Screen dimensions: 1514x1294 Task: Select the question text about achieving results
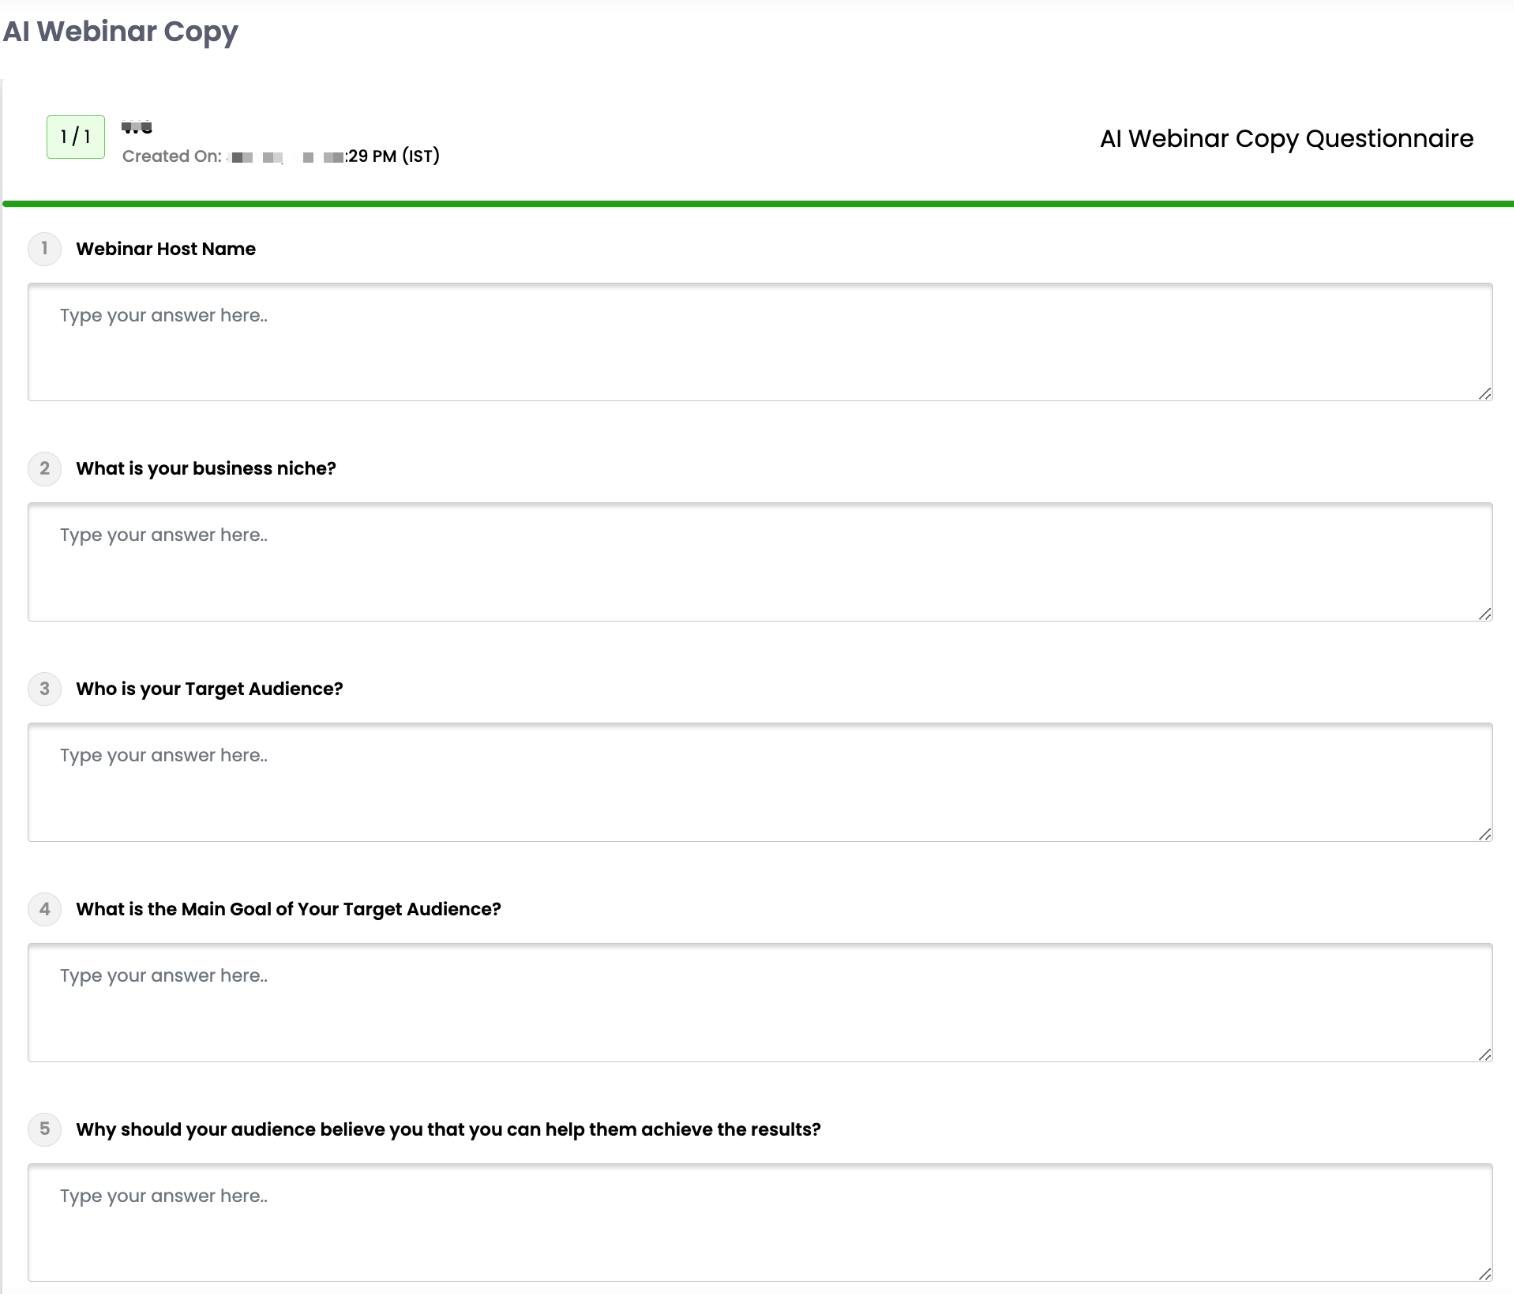click(449, 1129)
